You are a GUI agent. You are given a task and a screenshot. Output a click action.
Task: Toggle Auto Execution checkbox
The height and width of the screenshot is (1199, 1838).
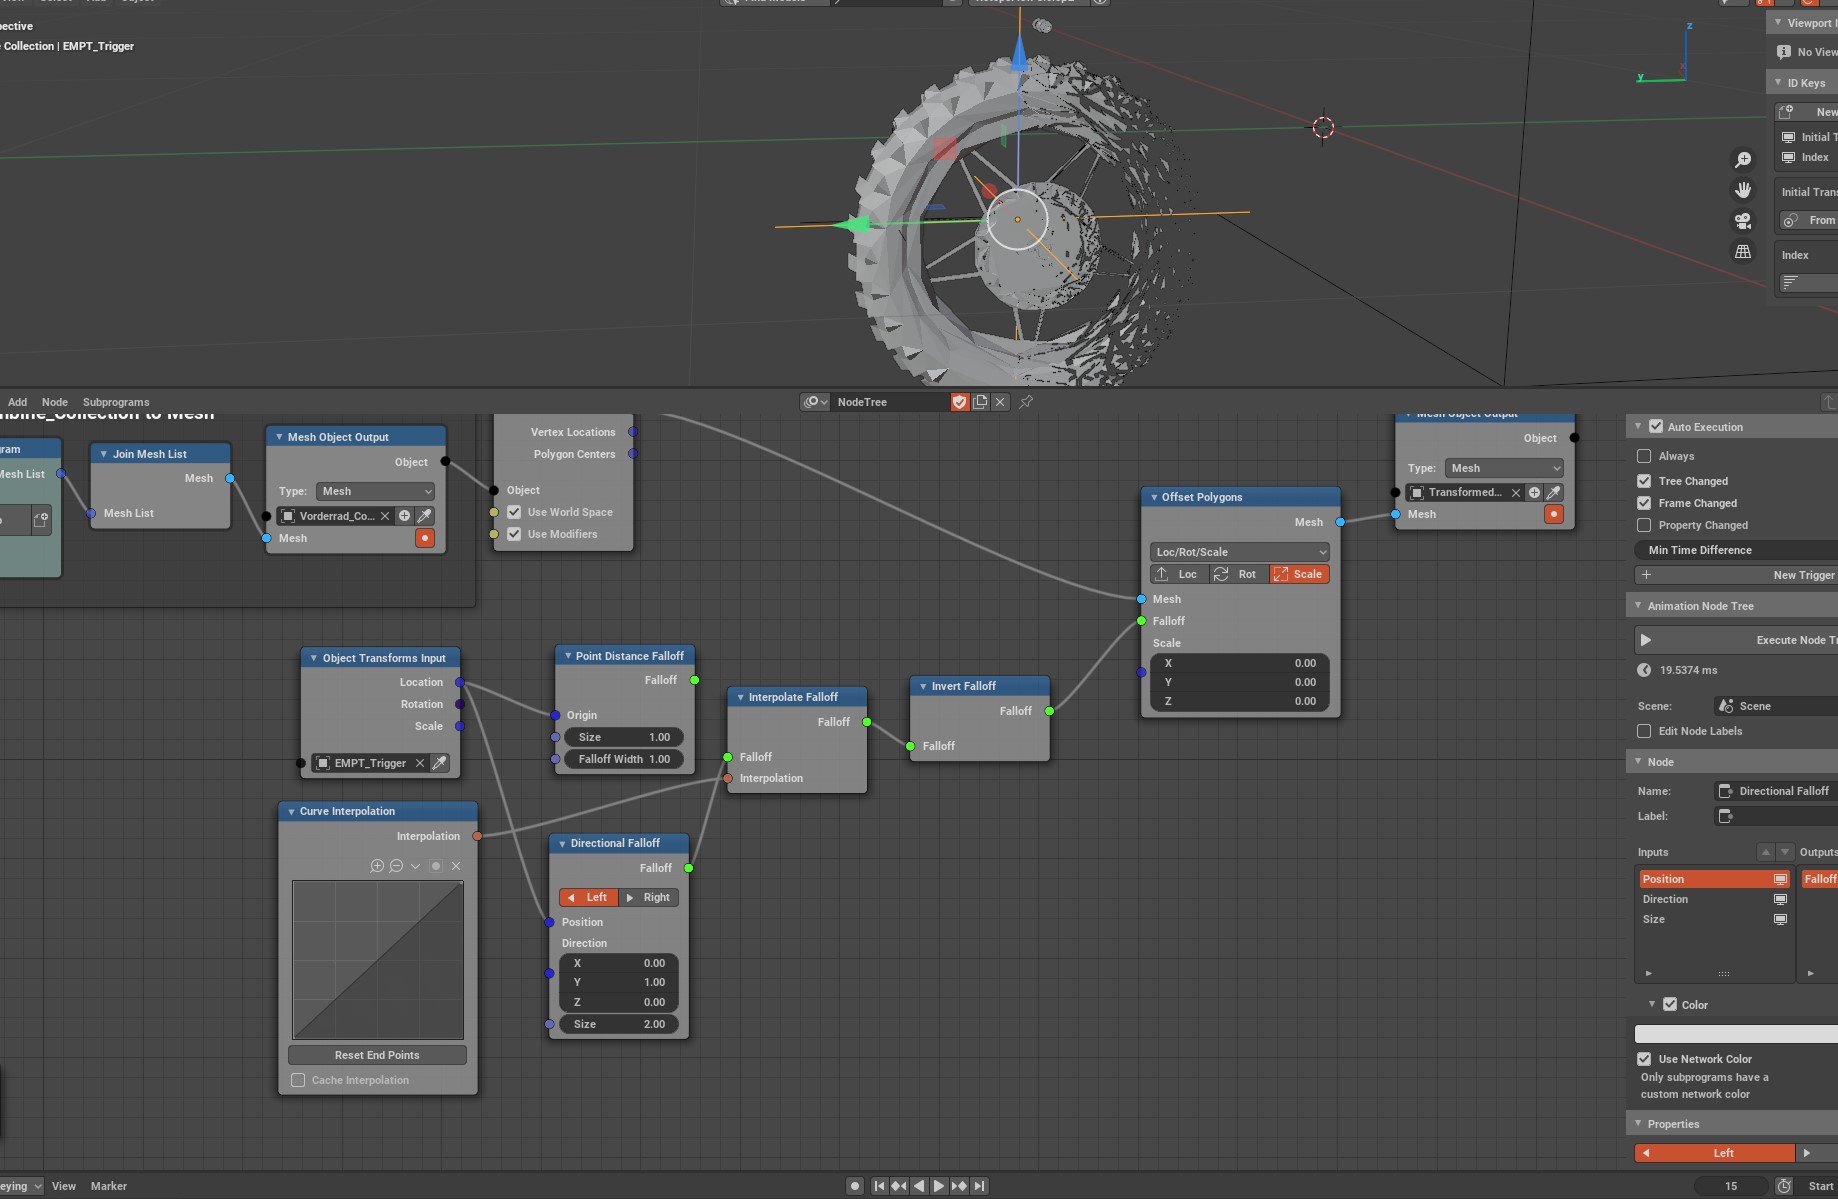[1656, 427]
